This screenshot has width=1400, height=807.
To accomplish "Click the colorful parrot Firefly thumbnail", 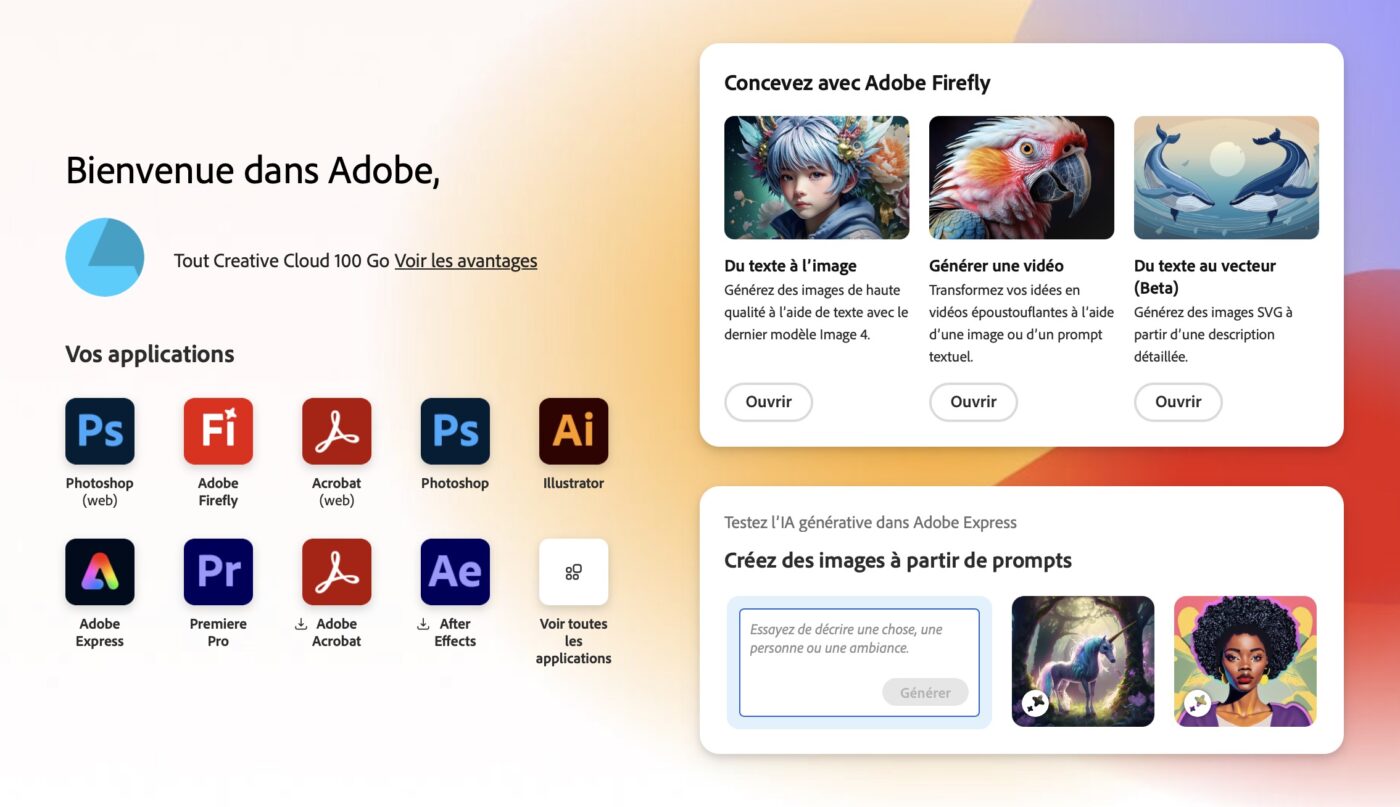I will [1021, 178].
